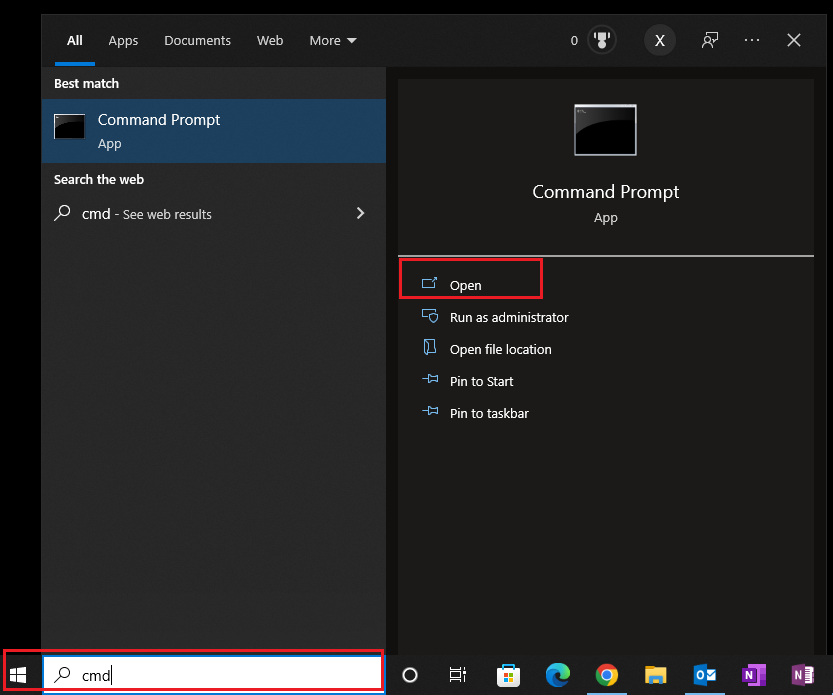Click the Microsoft Rewards medal icon
Image resolution: width=833 pixels, height=695 pixels.
tap(602, 41)
